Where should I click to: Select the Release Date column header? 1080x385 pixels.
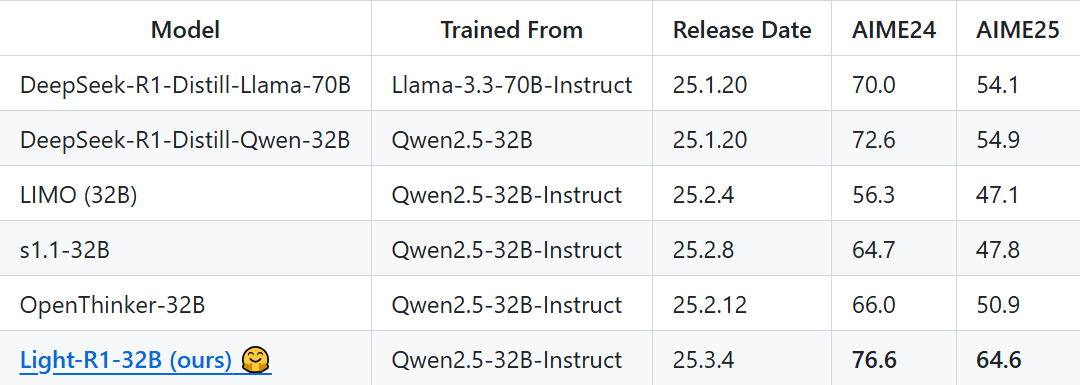click(742, 30)
